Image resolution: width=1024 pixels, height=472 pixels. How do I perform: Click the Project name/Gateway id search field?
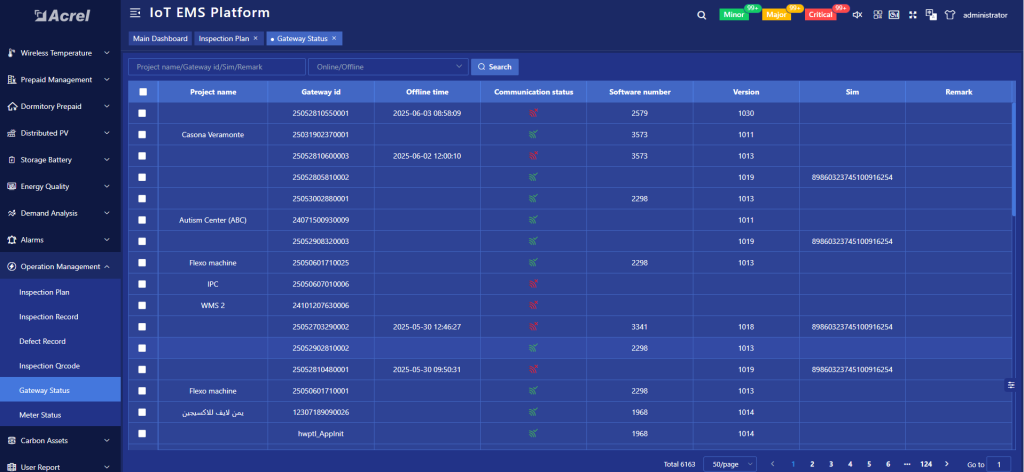tap(217, 67)
